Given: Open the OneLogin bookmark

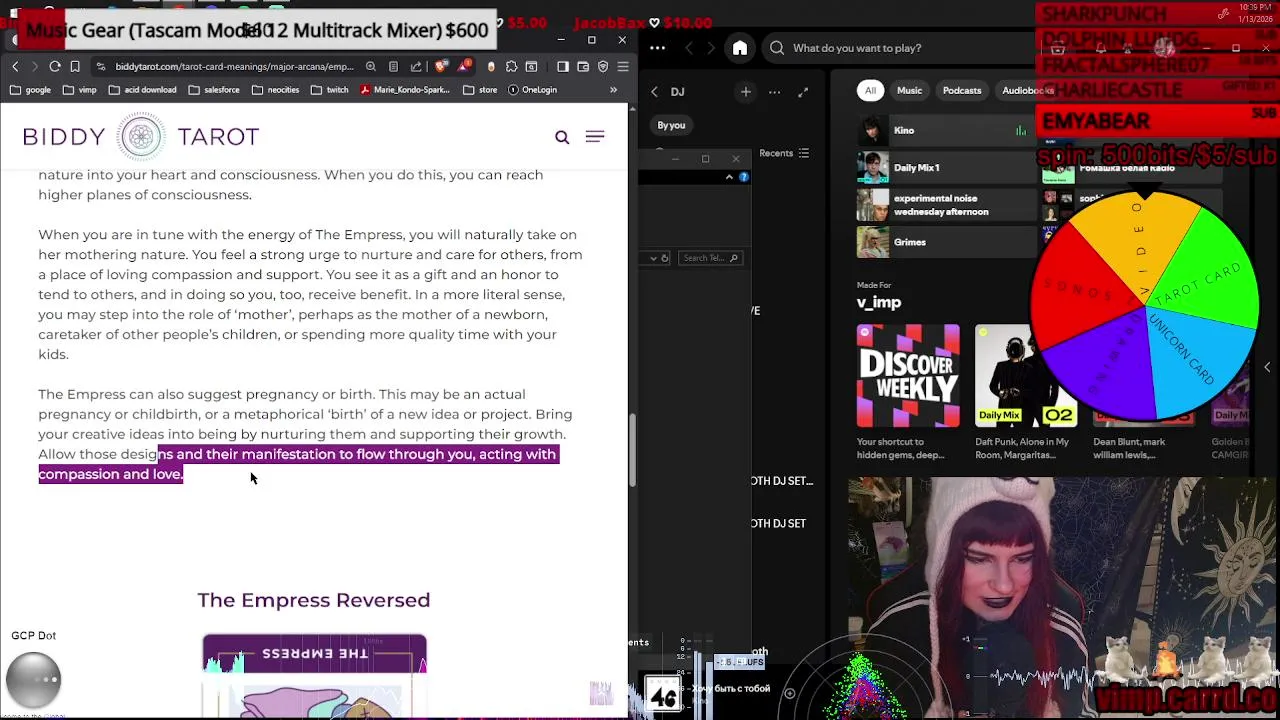Looking at the screenshot, I should coord(532,89).
